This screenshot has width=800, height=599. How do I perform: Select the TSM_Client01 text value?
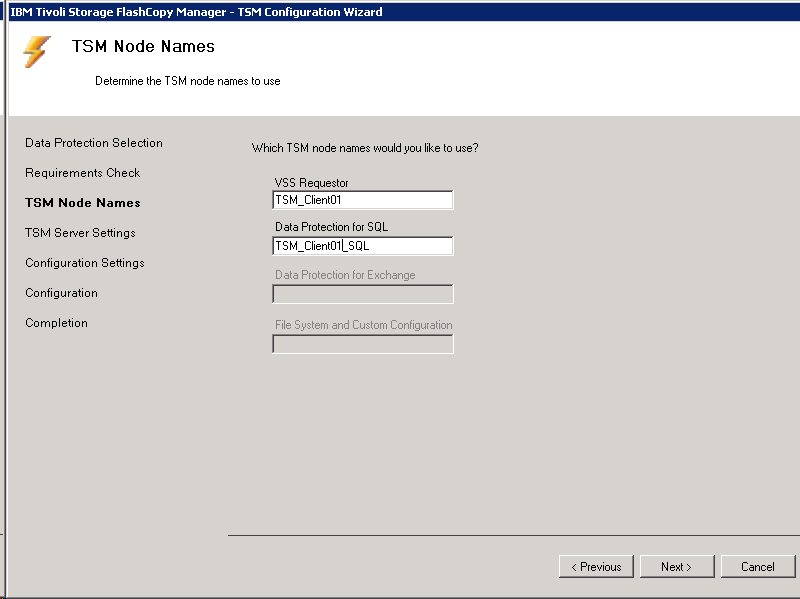[x=308, y=199]
